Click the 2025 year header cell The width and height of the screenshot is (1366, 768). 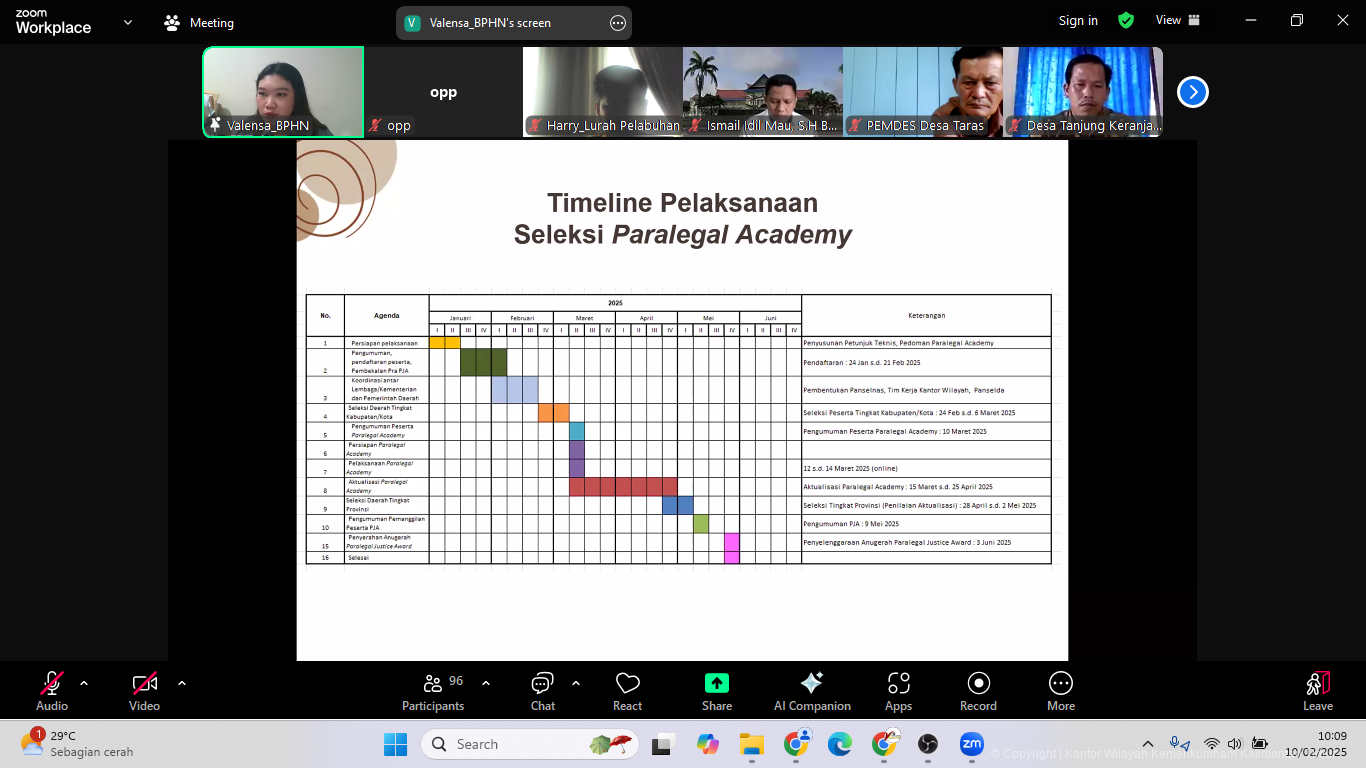click(x=615, y=302)
